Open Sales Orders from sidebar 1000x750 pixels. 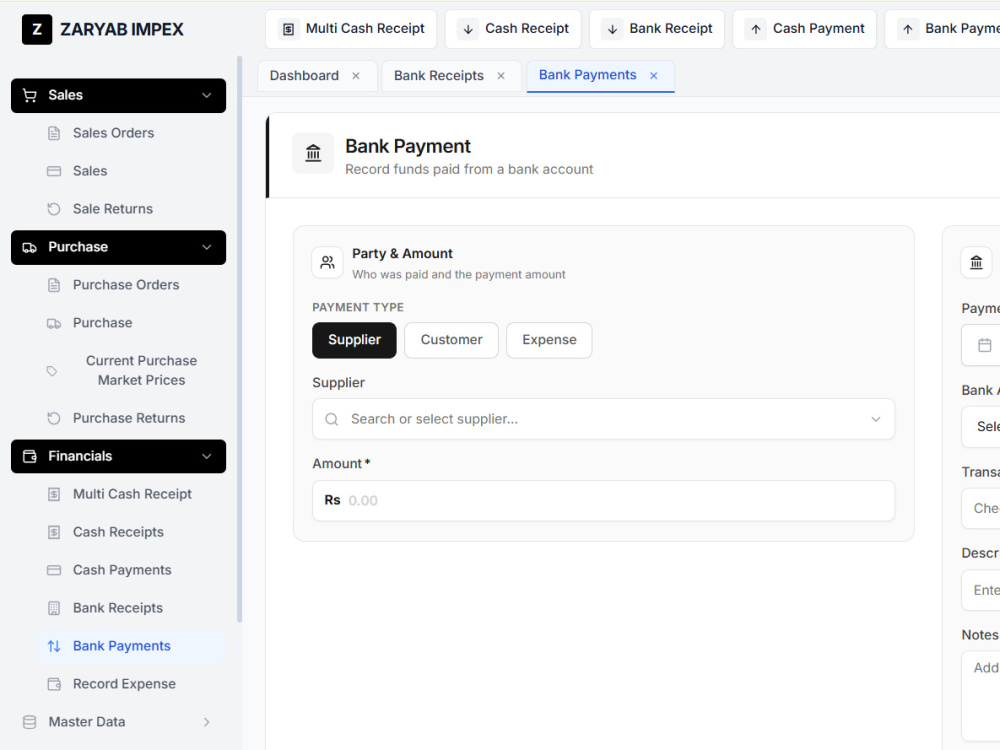tap(131, 133)
